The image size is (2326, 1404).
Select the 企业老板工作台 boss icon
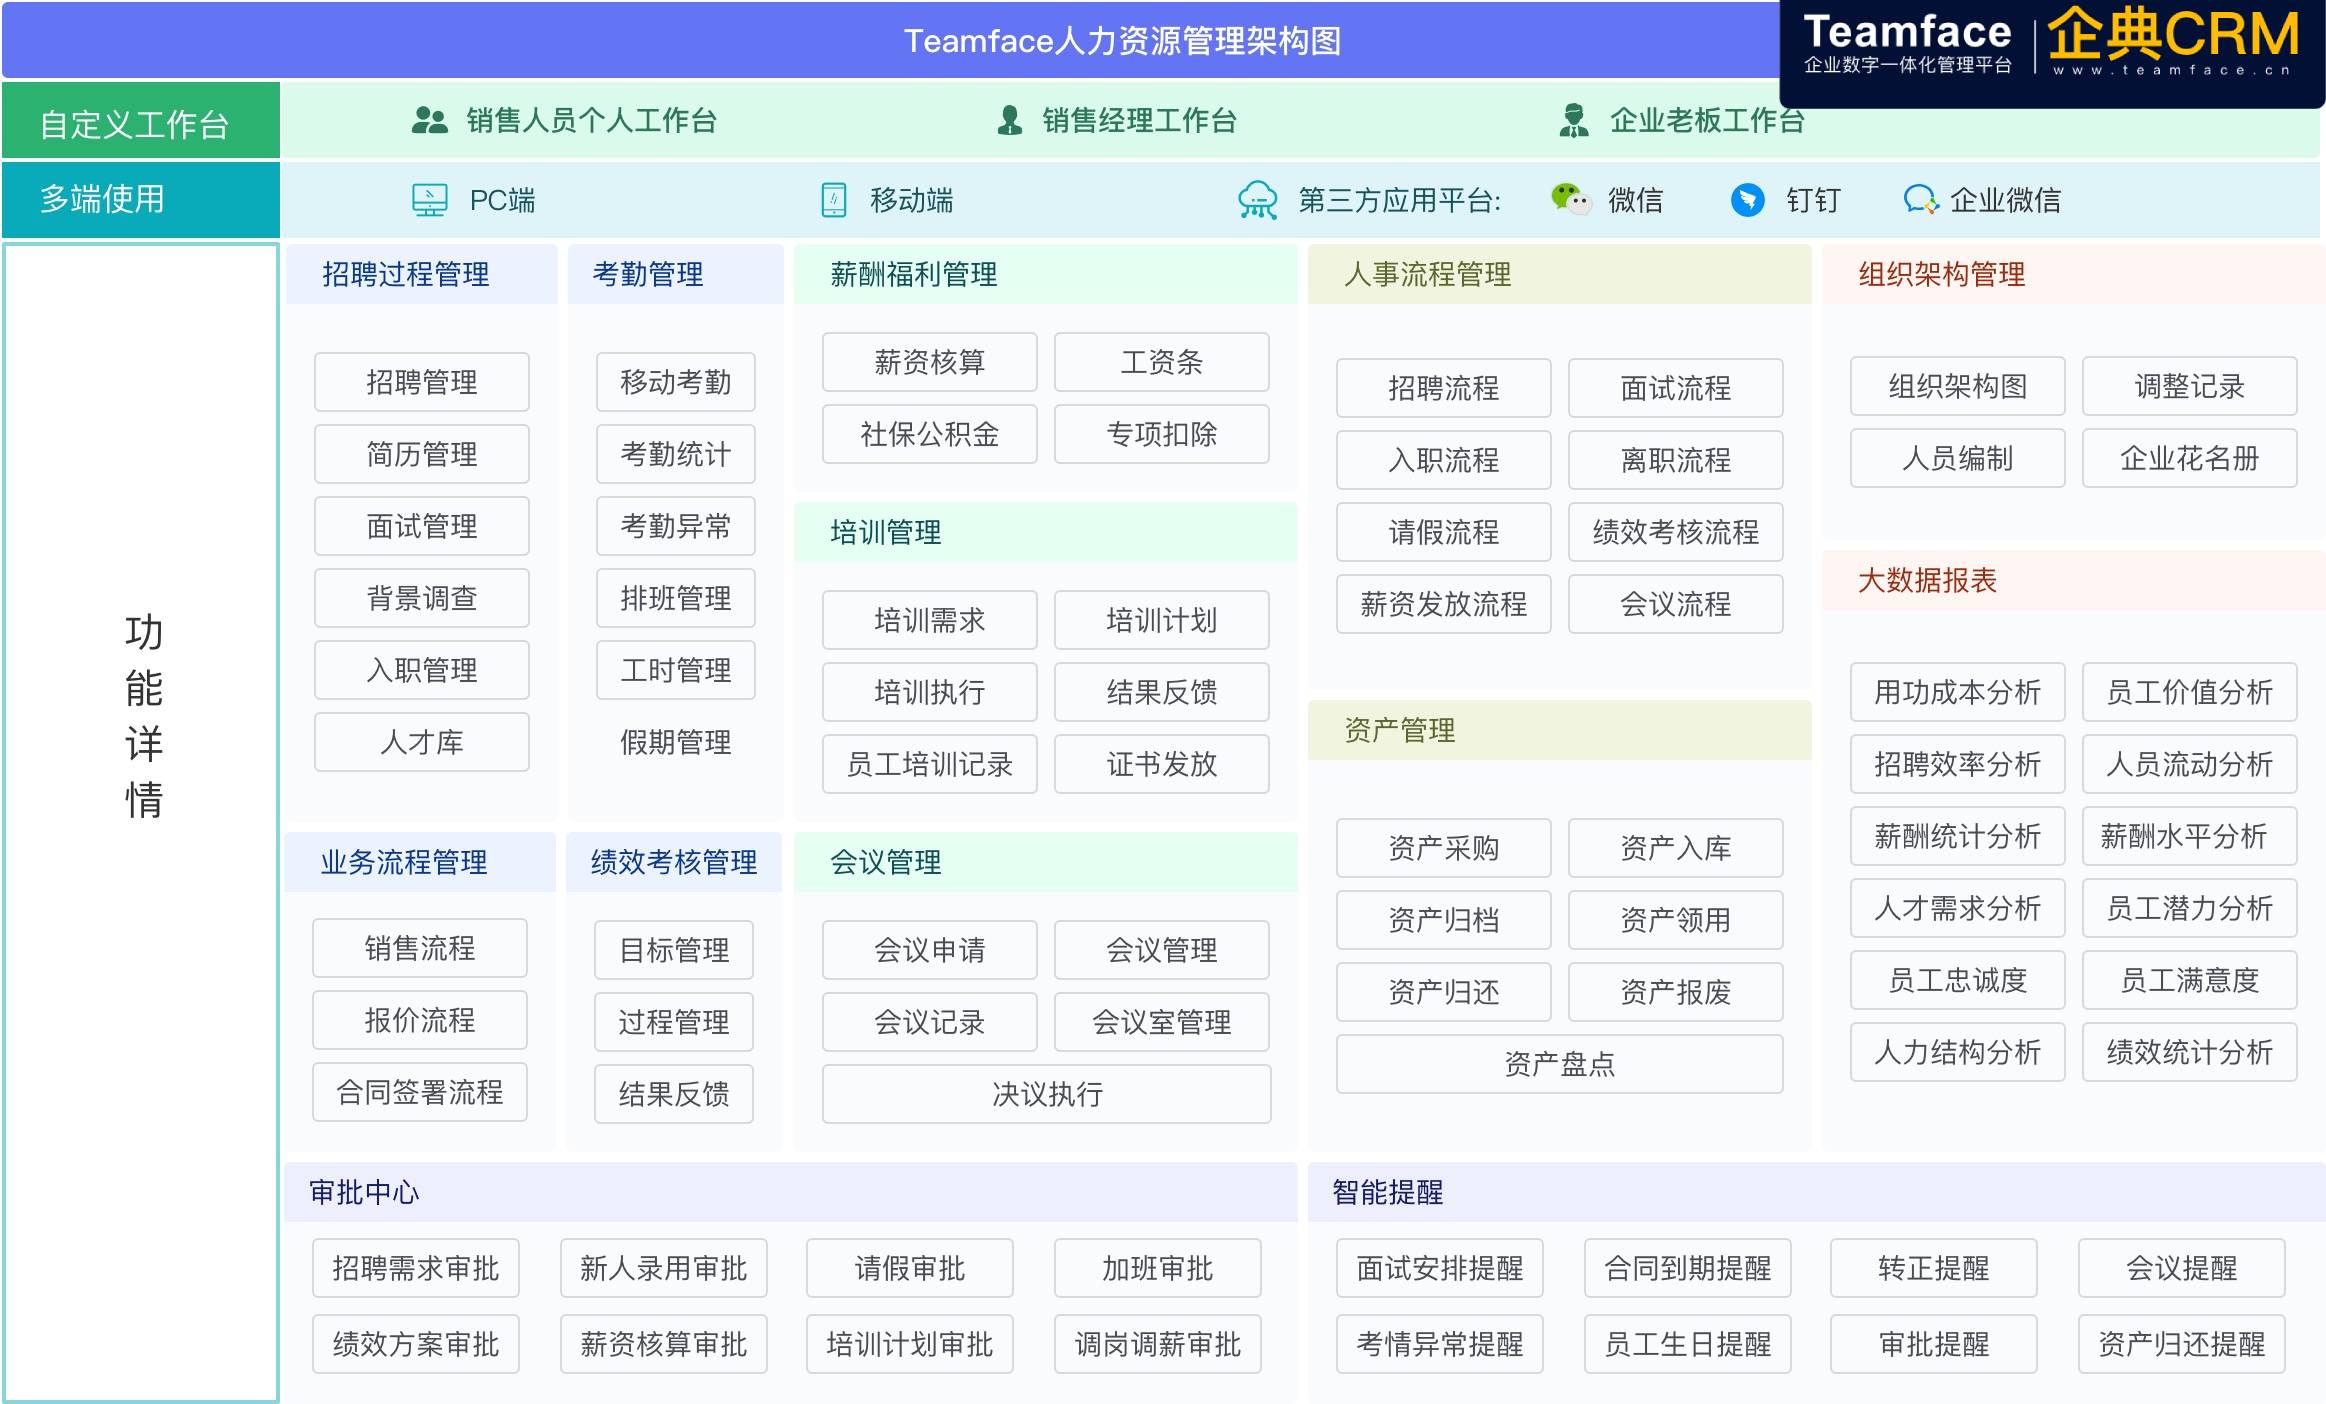(1575, 119)
